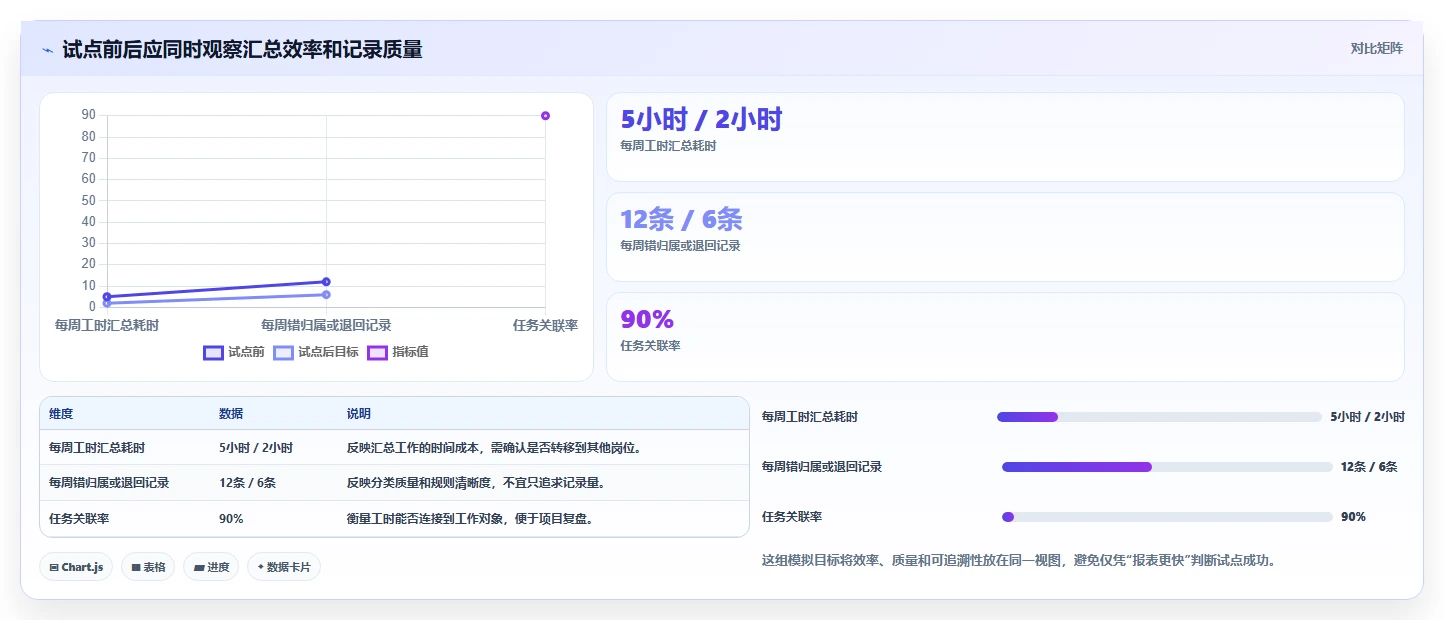Screen dimensions: 1444x620
Task: Select the 每周工时汇总耗时 table row cell
Action: point(97,448)
